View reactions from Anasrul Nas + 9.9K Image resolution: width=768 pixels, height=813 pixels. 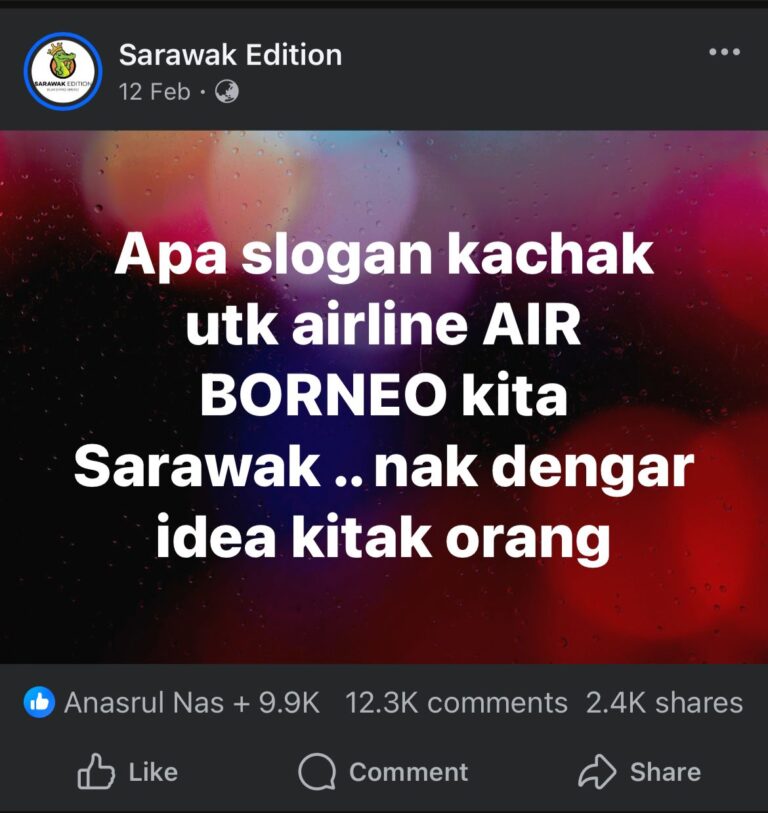(x=191, y=703)
